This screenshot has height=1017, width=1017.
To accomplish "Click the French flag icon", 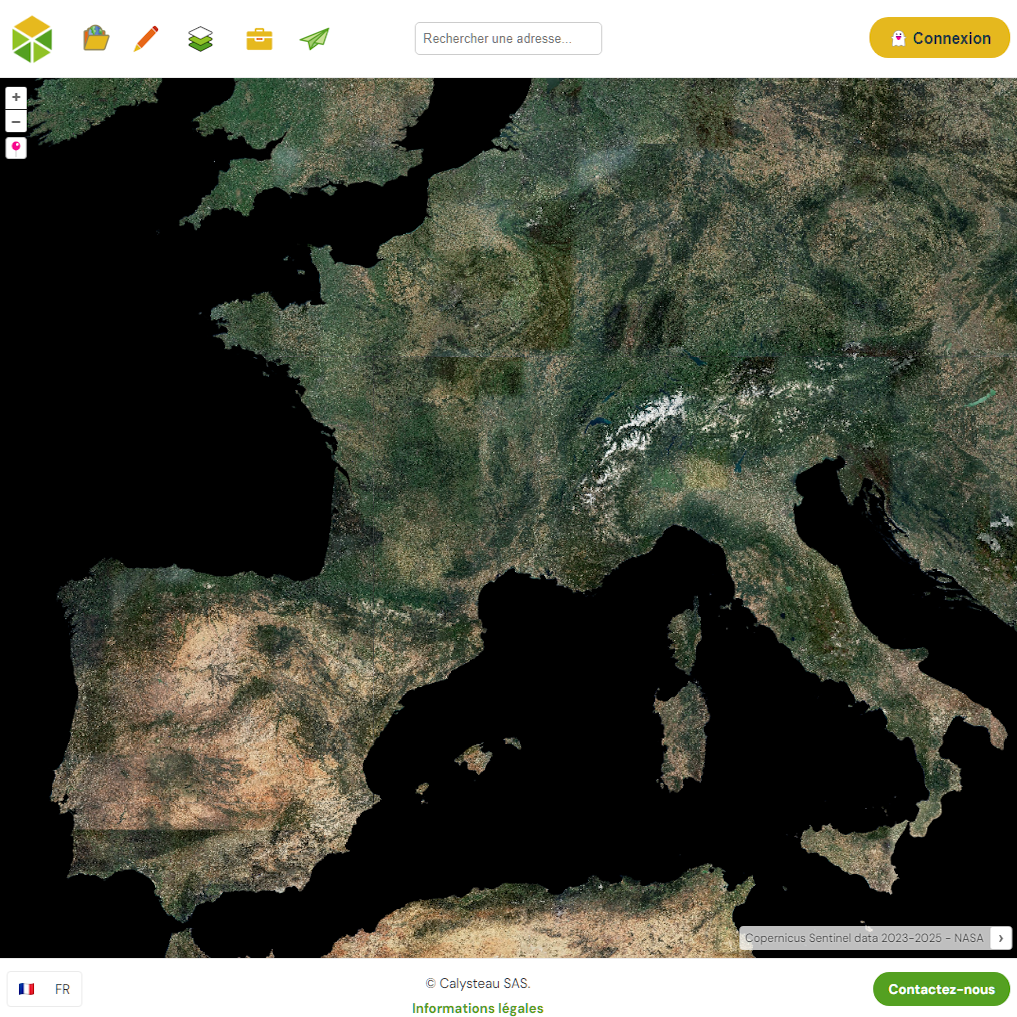I will coord(27,989).
